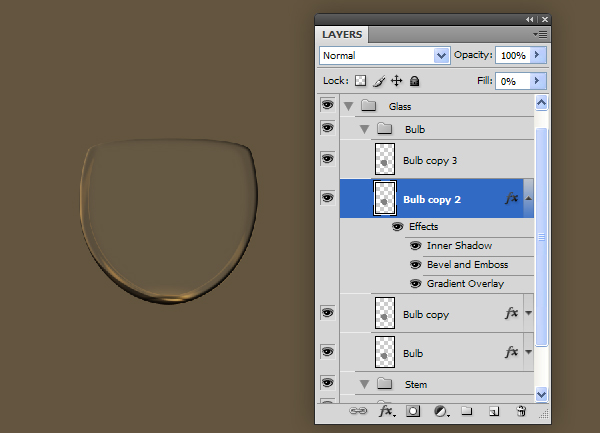Click the Glass group name
The width and height of the screenshot is (600, 433).
(400, 106)
